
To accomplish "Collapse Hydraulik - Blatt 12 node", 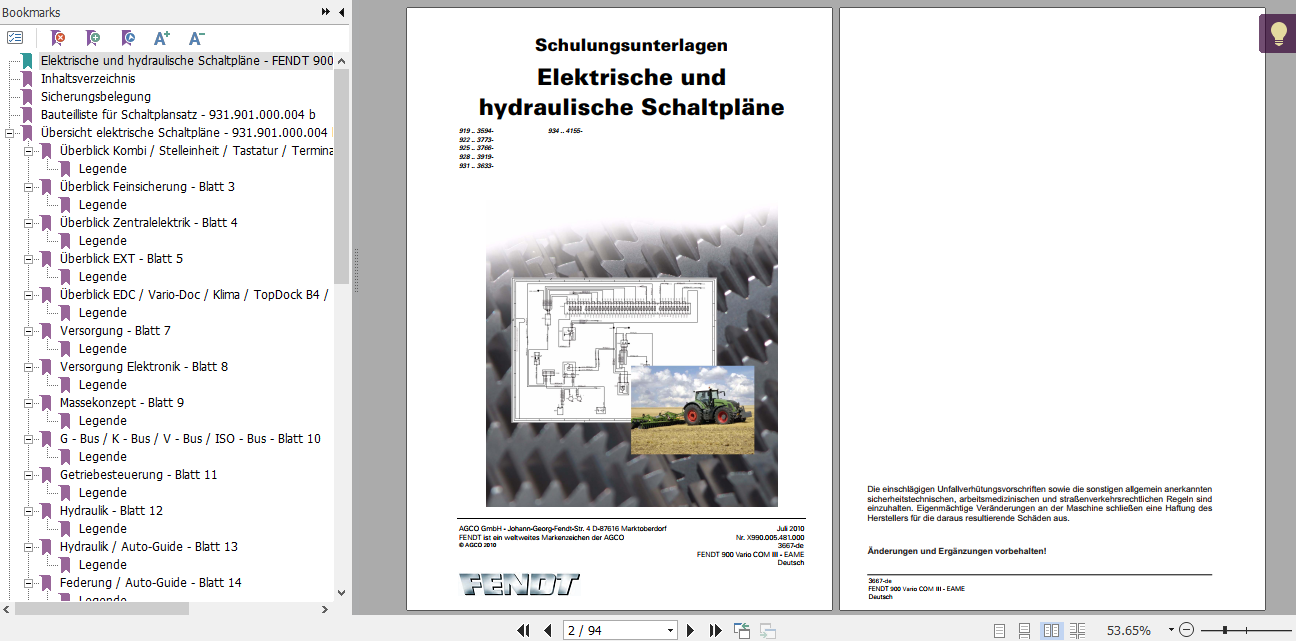I will (29, 511).
